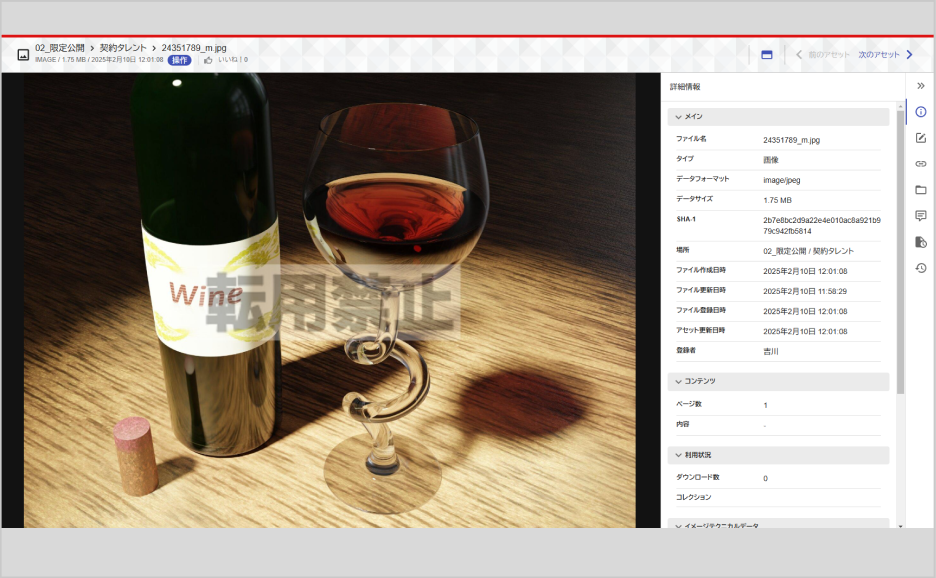Viewport: 936px width, 578px height.
Task: Open the file-with-clock icon in sidebar
Action: pos(920,242)
